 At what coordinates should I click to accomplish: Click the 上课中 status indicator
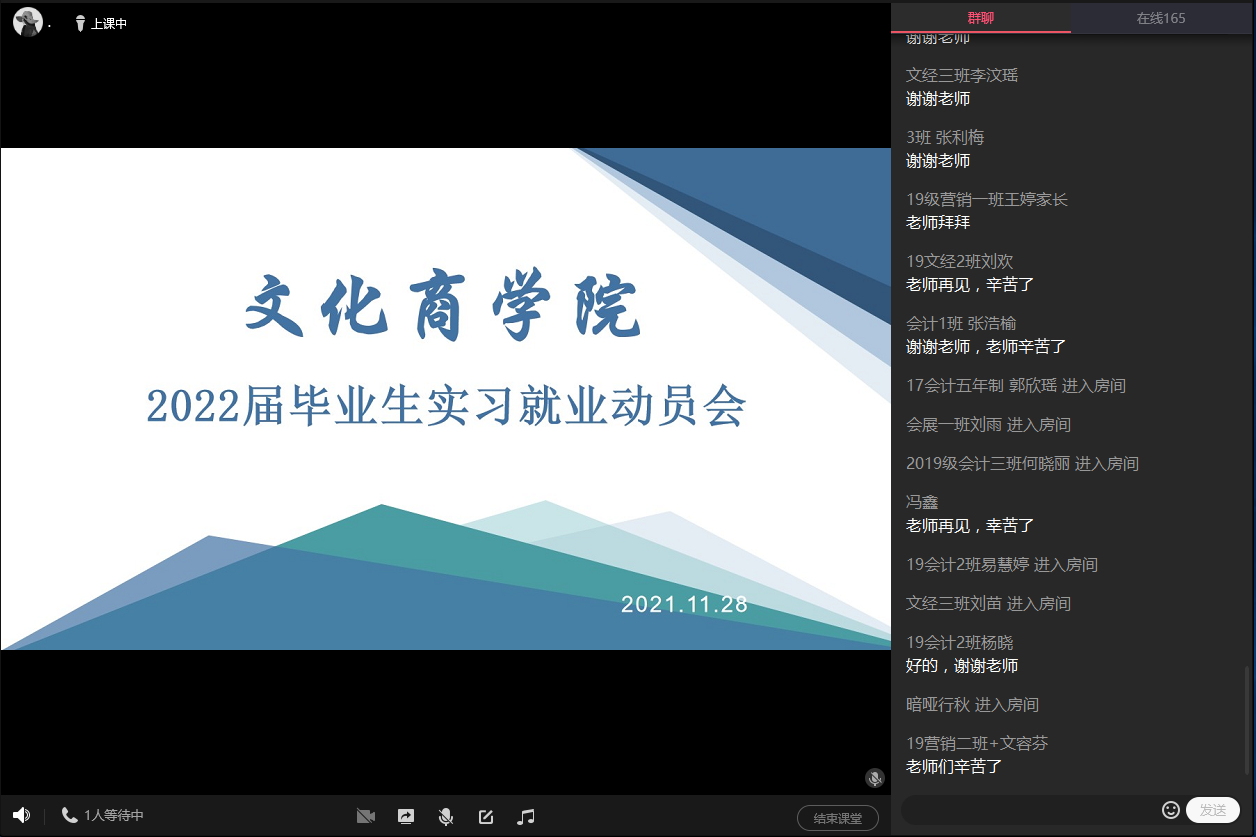click(101, 23)
